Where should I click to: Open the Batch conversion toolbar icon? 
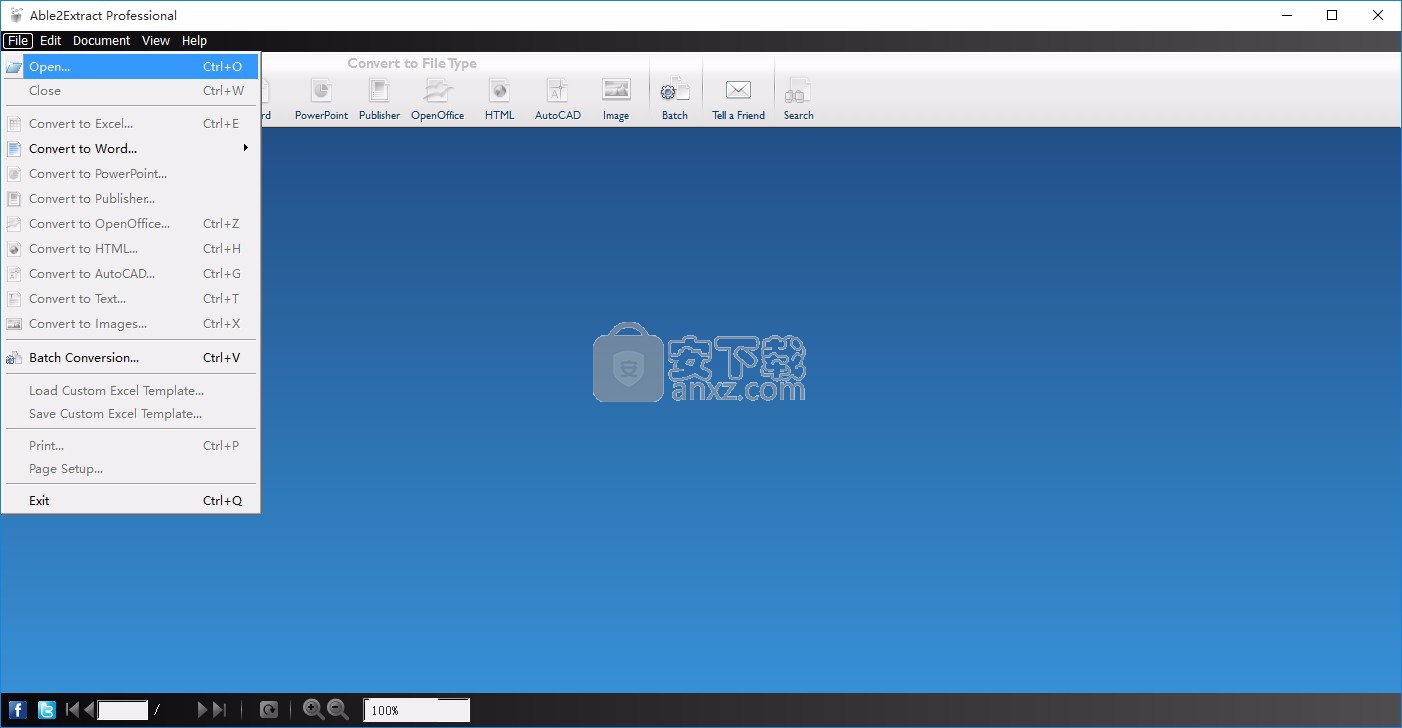[675, 91]
